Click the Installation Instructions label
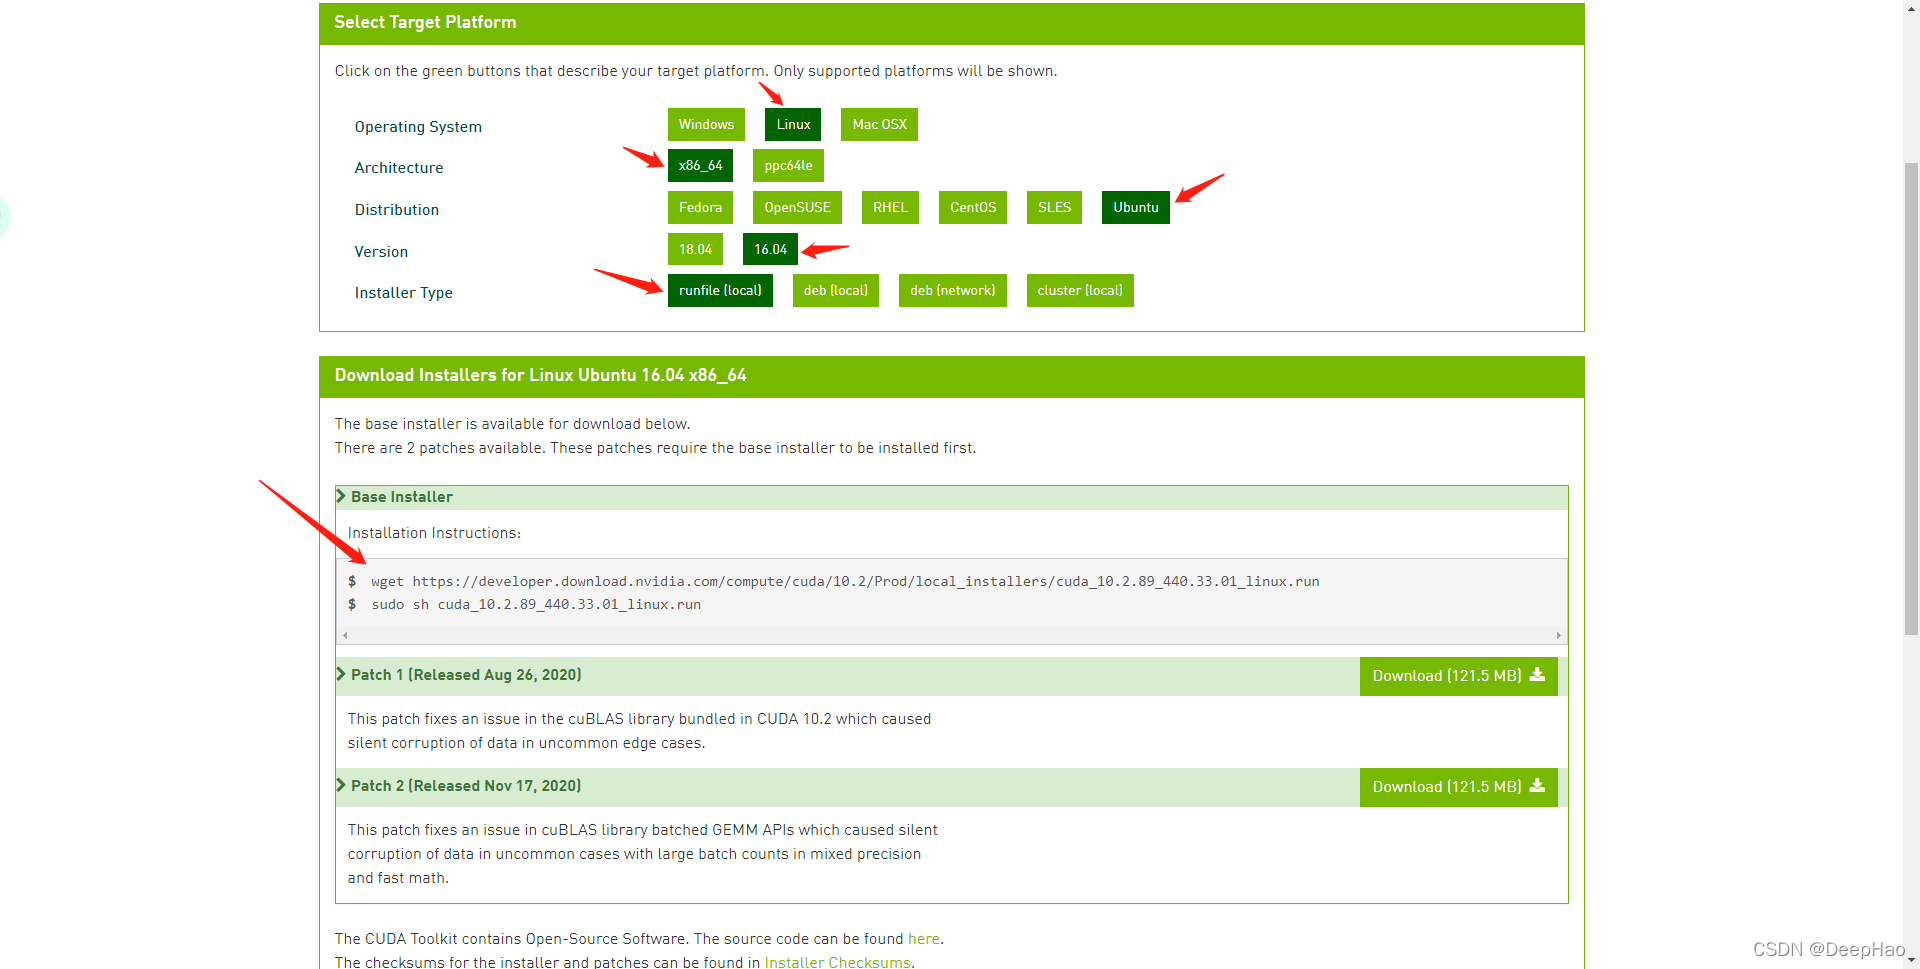This screenshot has width=1920, height=969. point(434,533)
